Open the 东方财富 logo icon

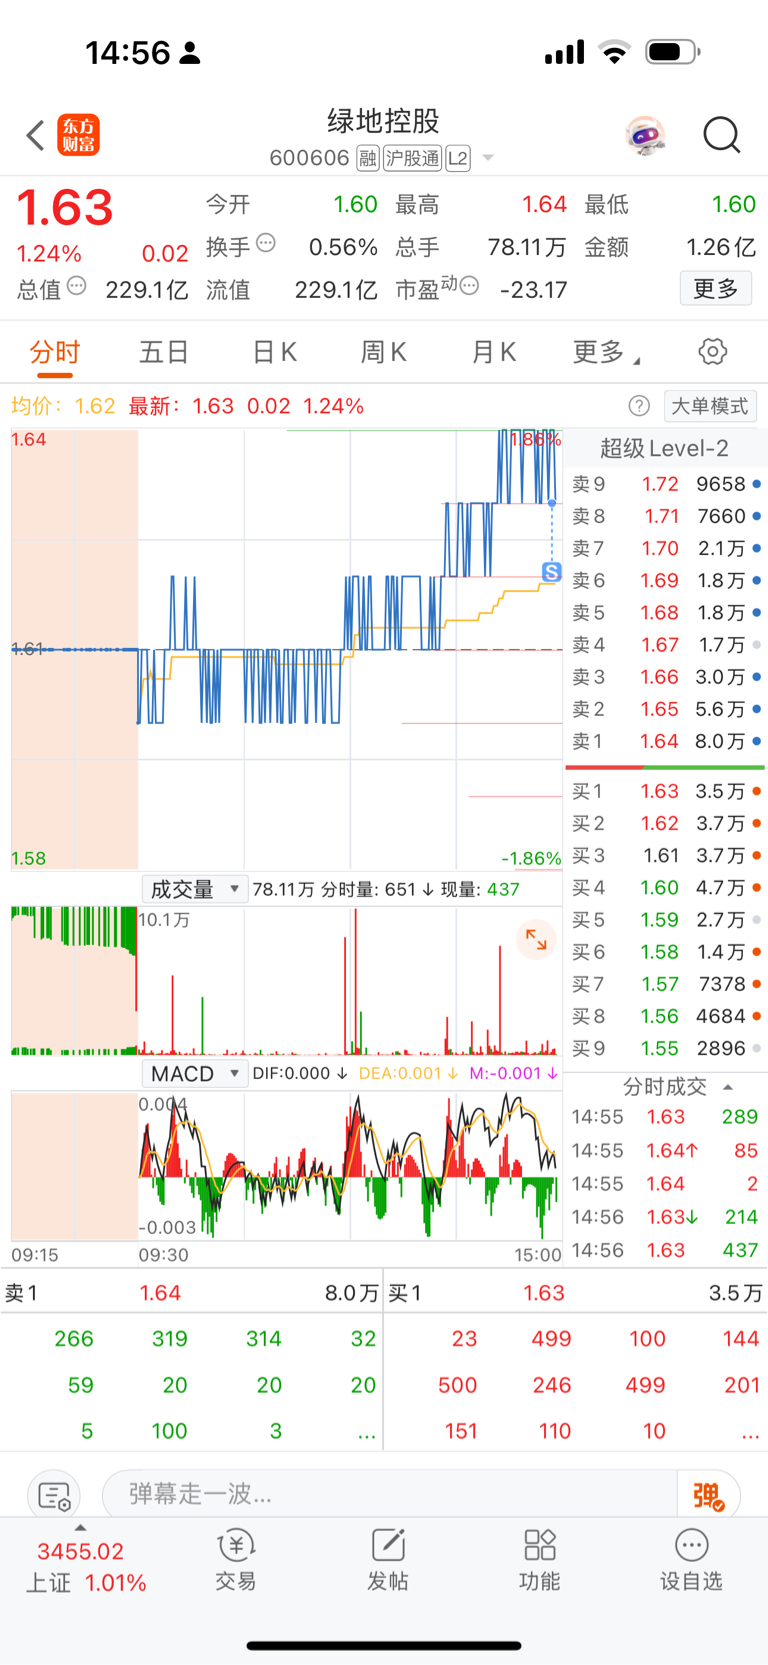[79, 135]
